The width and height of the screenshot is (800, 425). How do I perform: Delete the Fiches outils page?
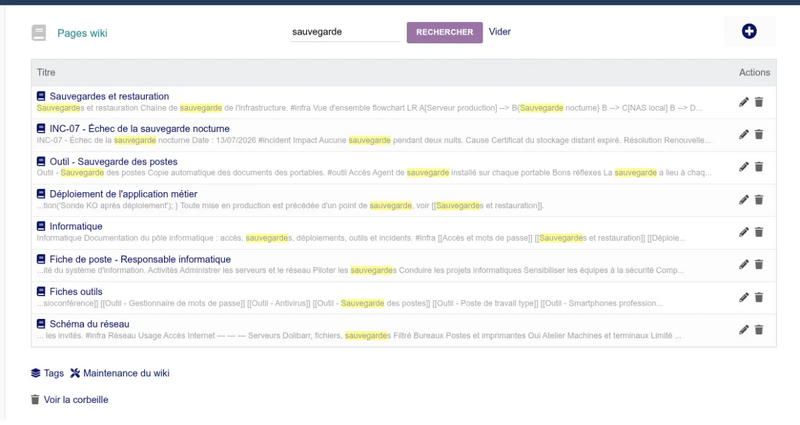coord(759,297)
